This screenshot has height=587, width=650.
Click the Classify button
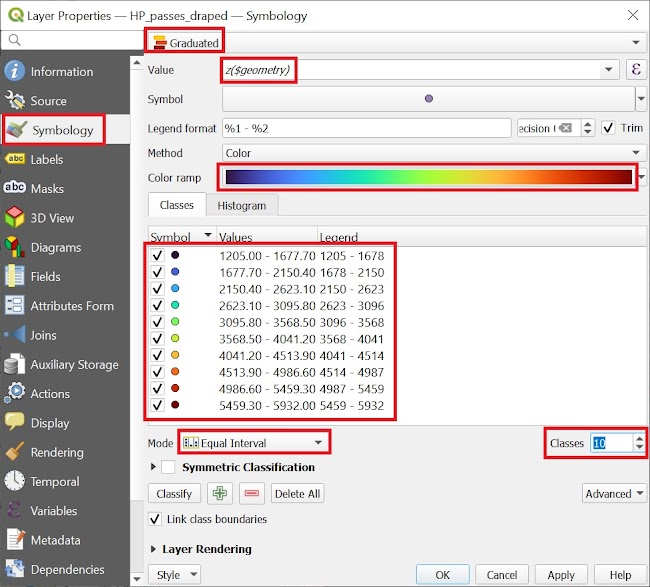click(174, 493)
